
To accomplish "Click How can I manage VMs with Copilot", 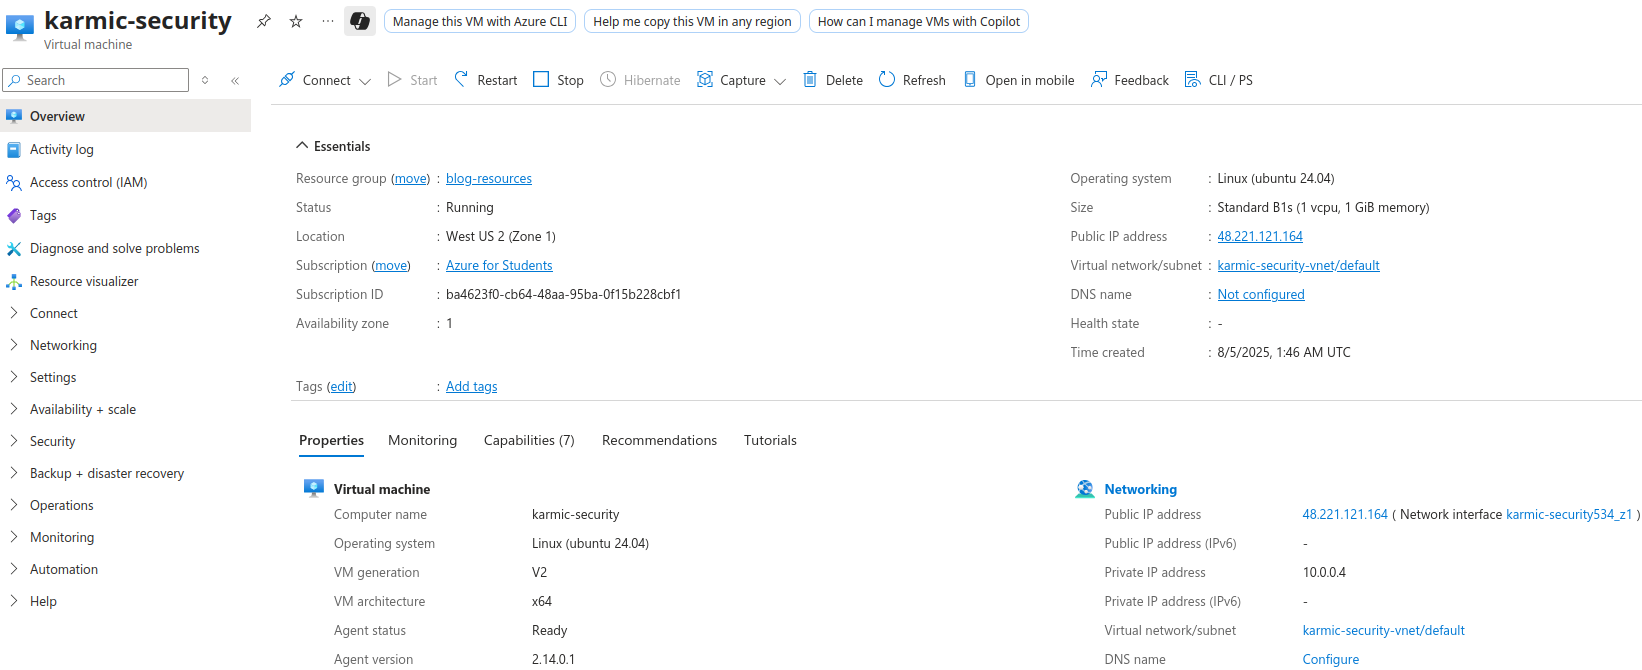I will pos(919,21).
